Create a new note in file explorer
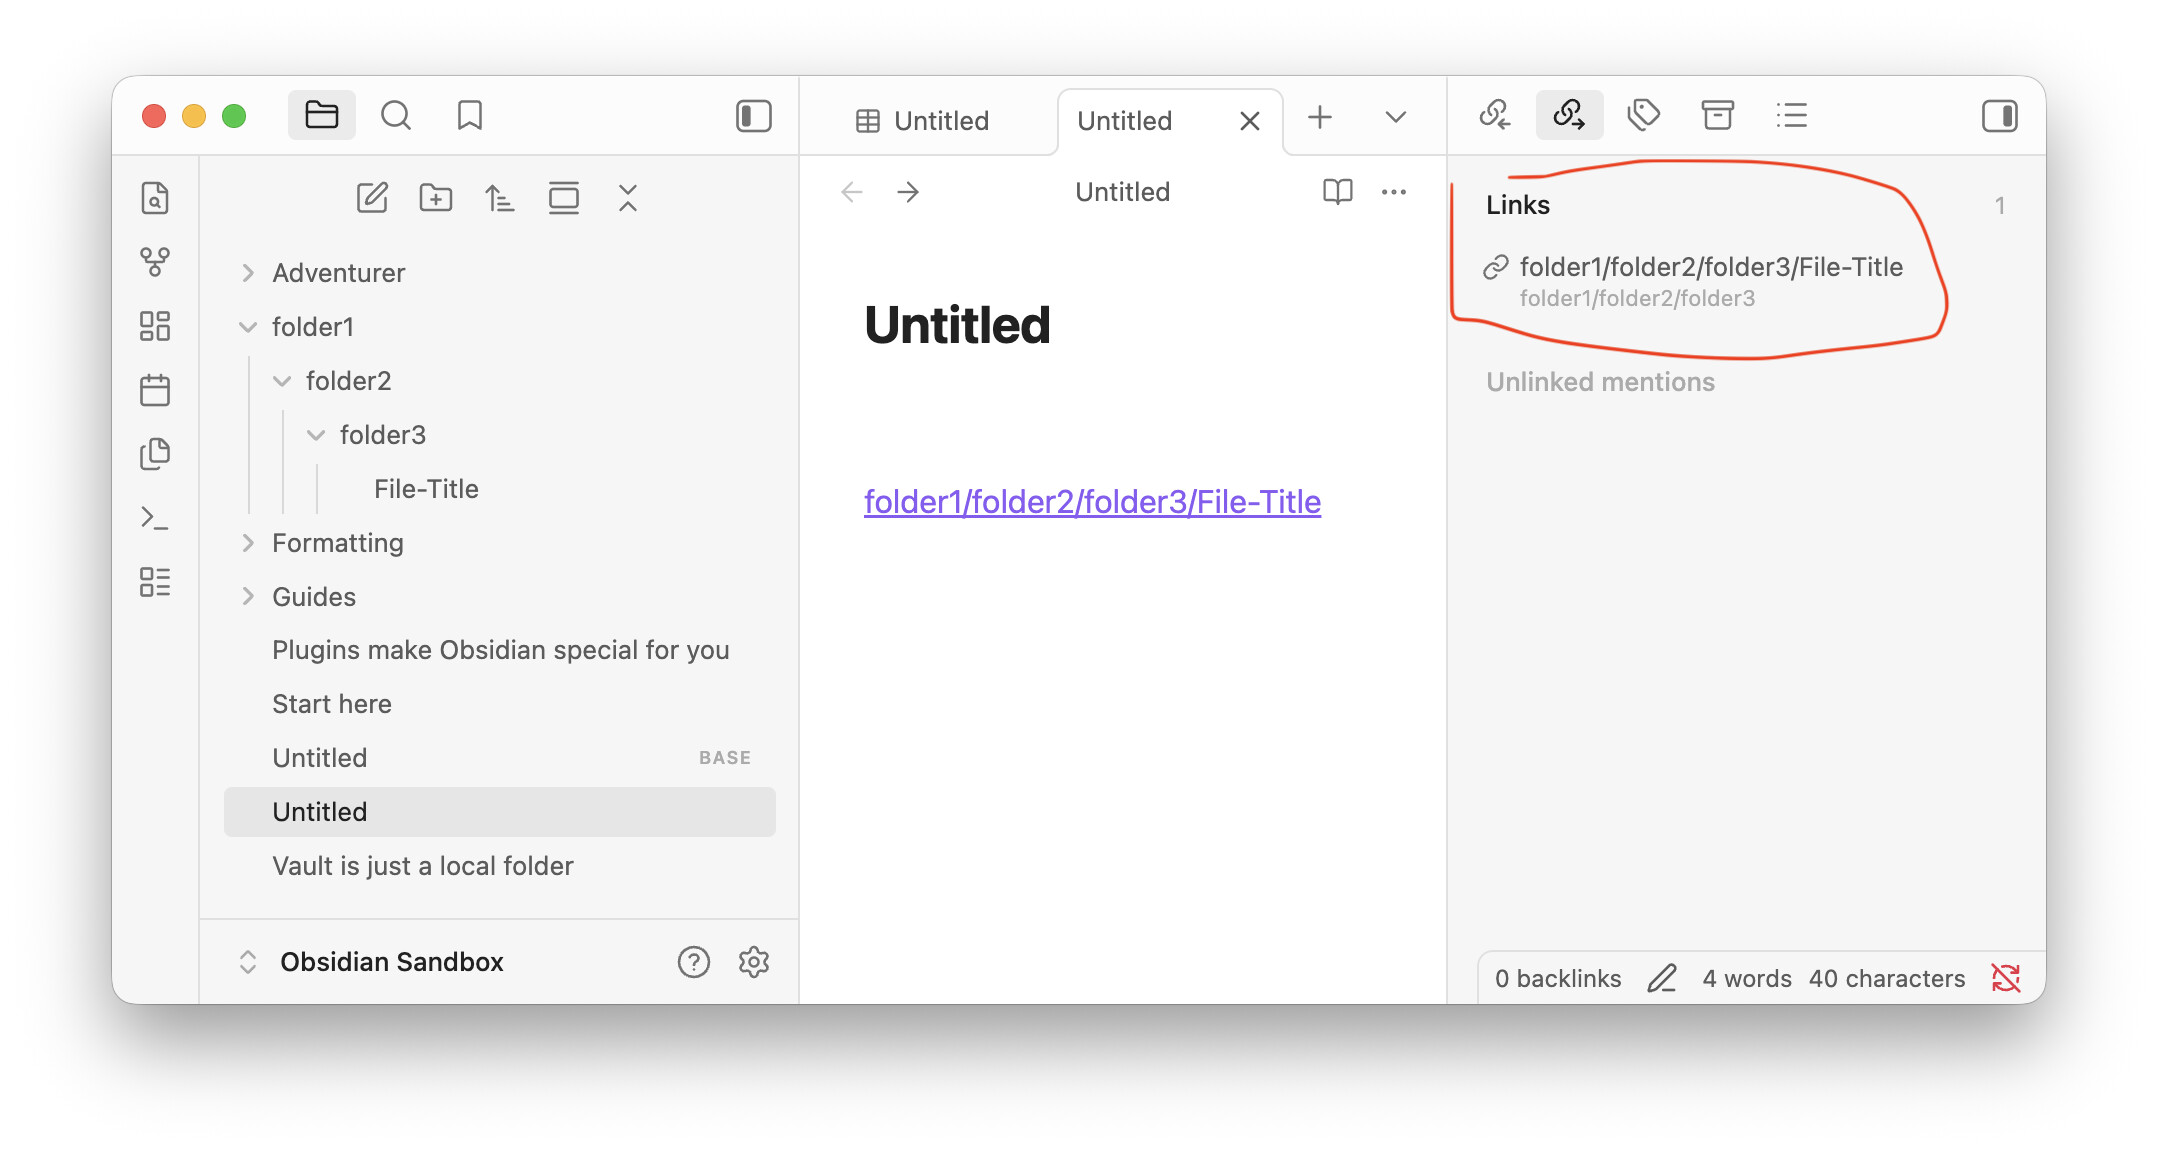The height and width of the screenshot is (1152, 2158). (372, 198)
